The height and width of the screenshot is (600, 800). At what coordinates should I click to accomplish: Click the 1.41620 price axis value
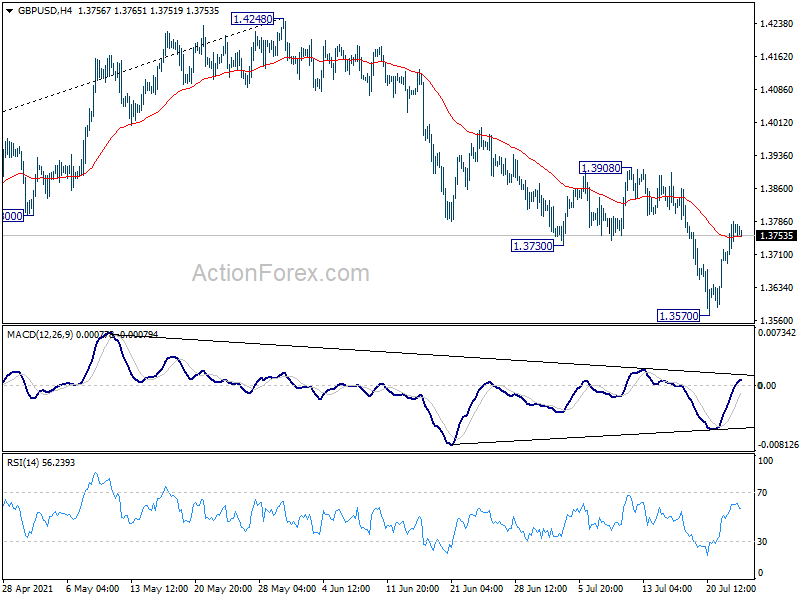tap(777, 57)
